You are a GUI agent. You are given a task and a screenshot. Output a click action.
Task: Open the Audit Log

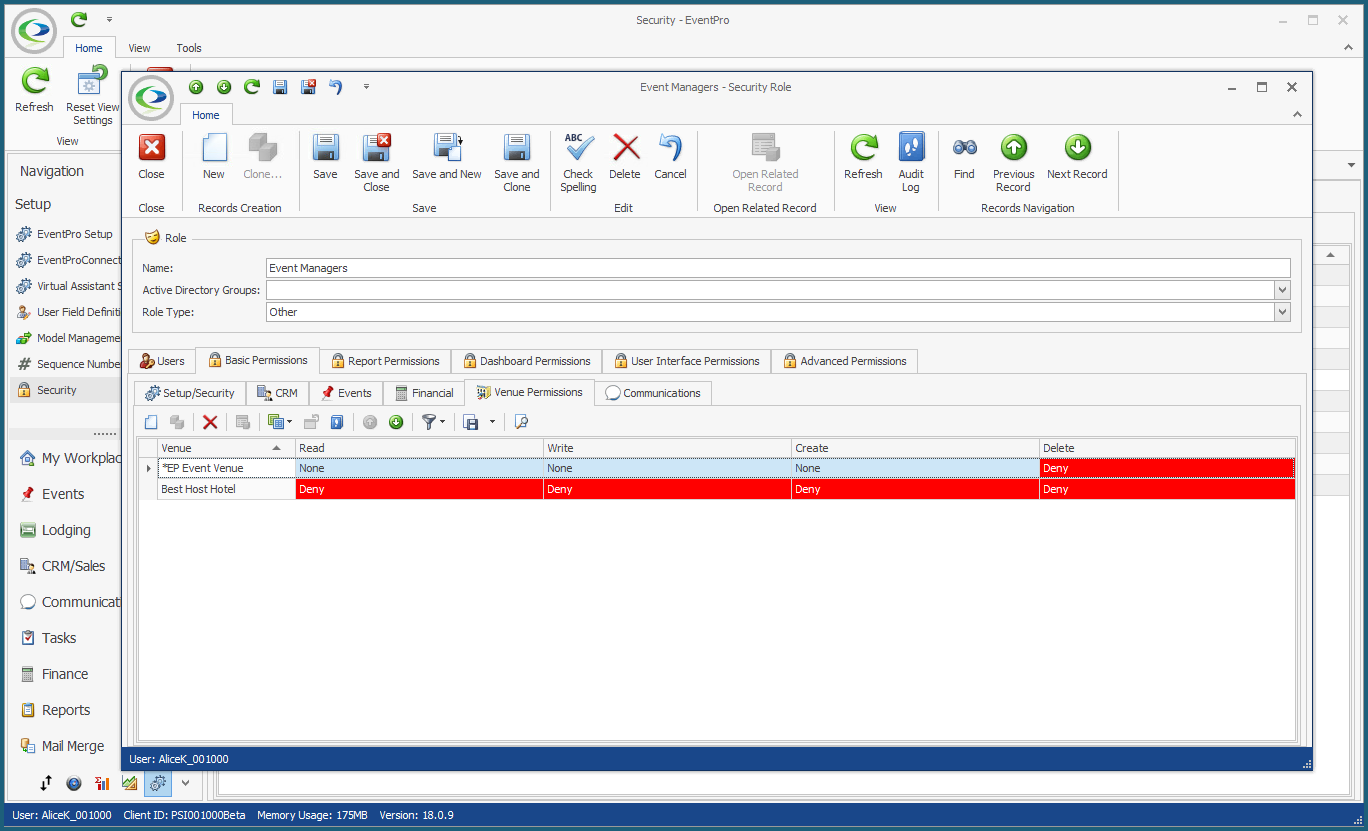(911, 164)
